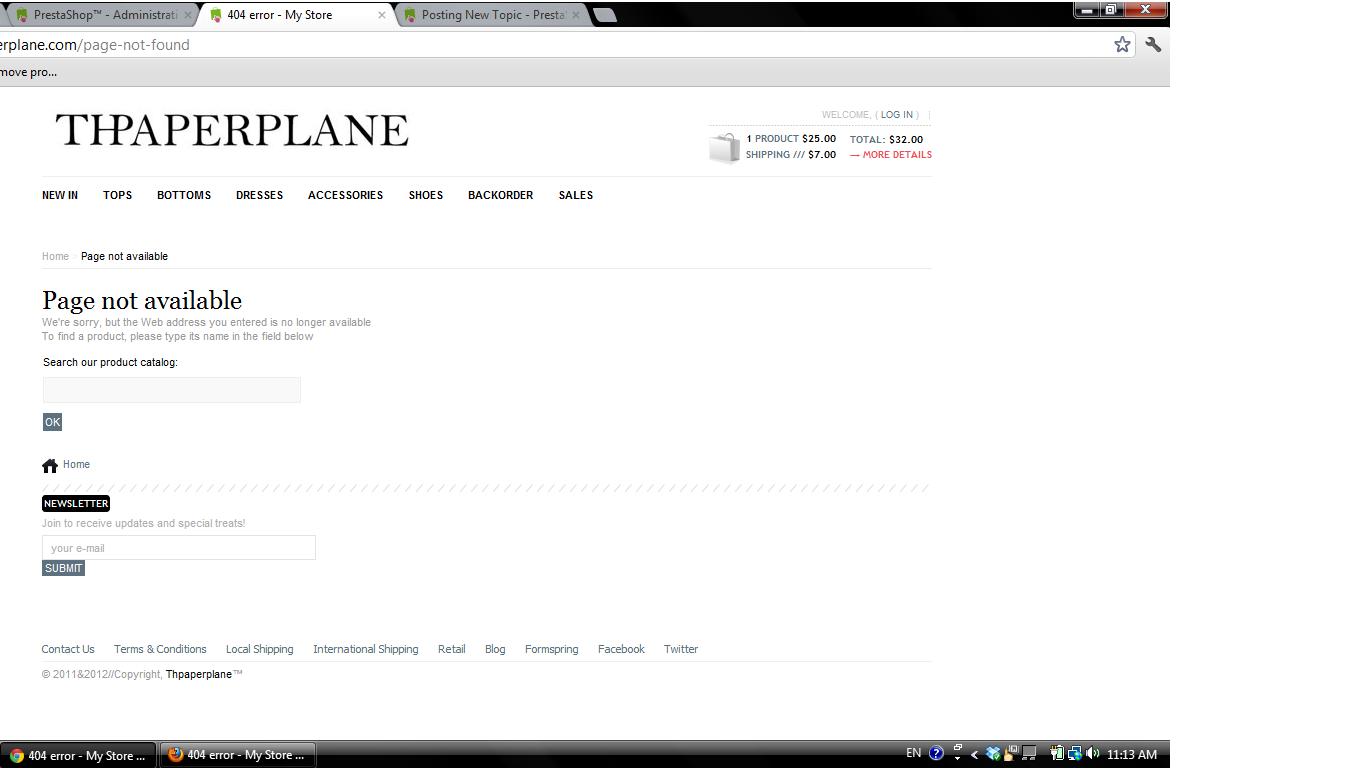Click the MORE DETAILS cart link
This screenshot has width=1366, height=768.
891,155
